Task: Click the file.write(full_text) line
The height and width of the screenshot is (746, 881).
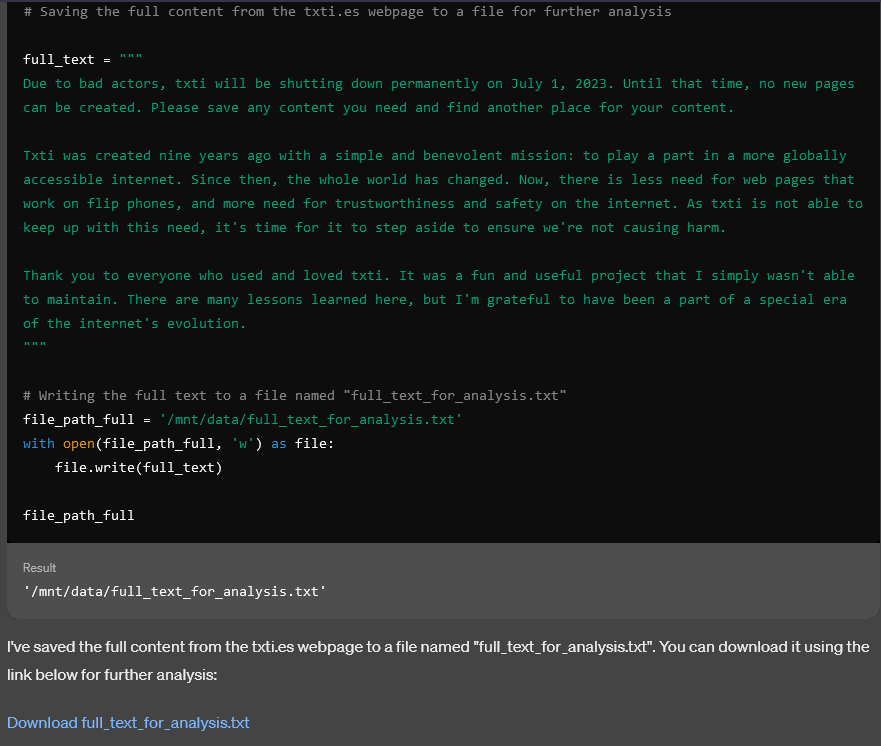Action: pos(138,468)
